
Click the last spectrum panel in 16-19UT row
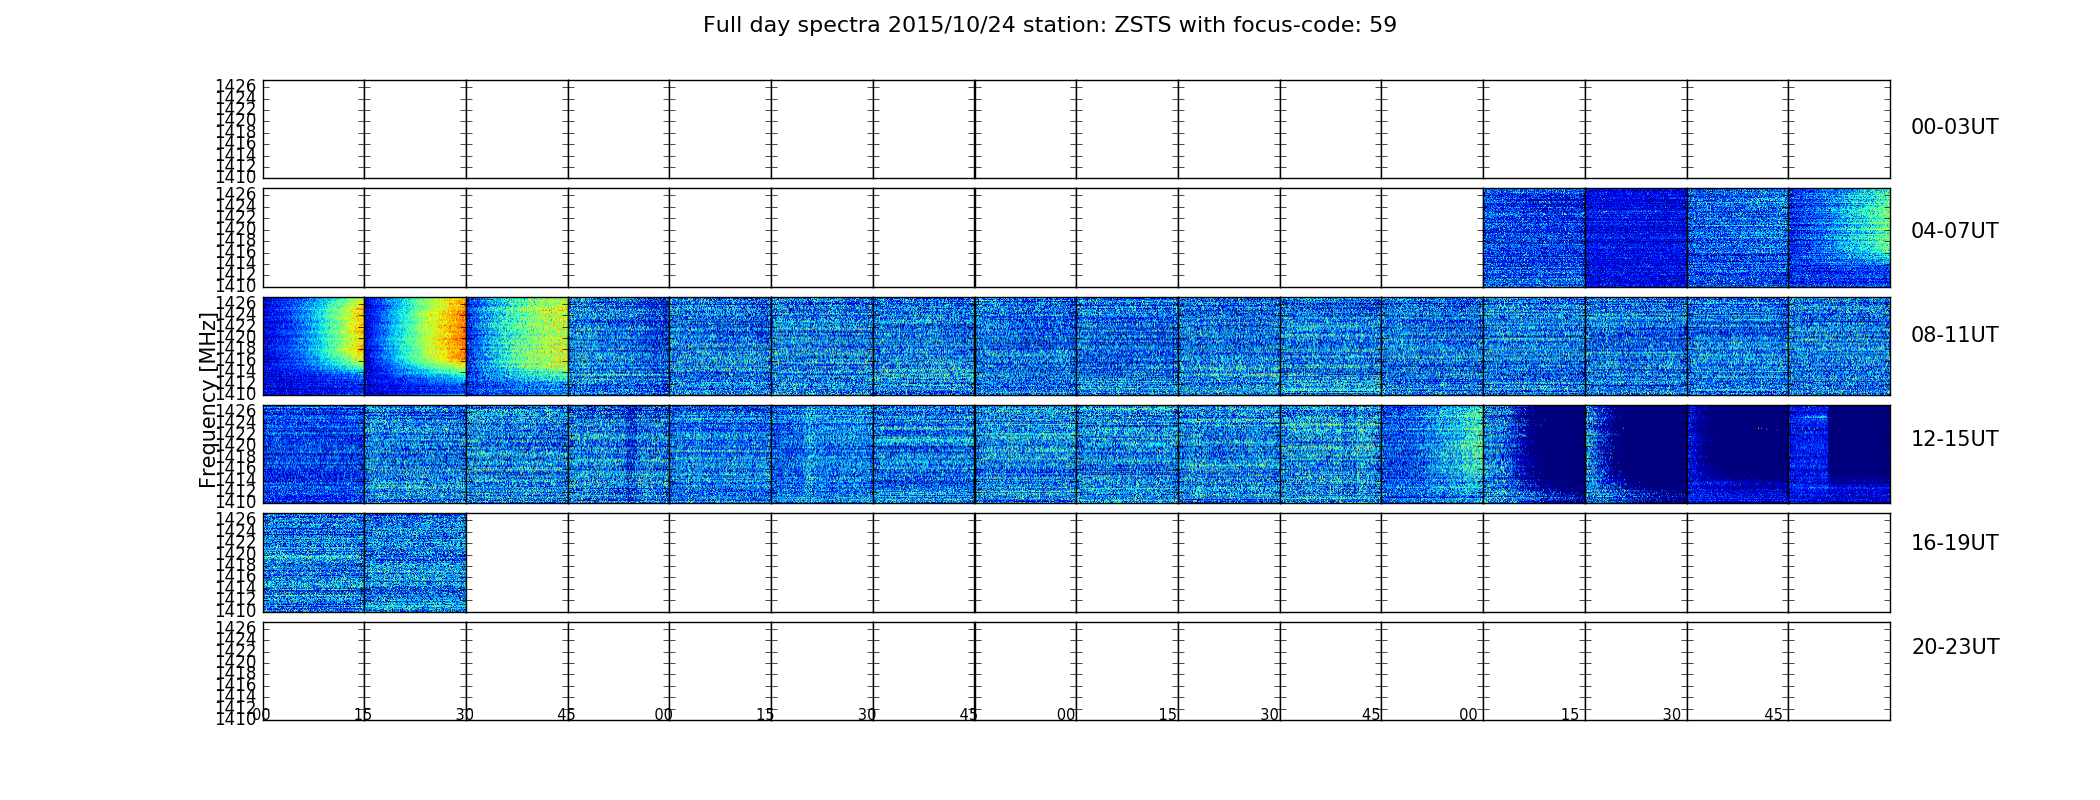click(415, 562)
